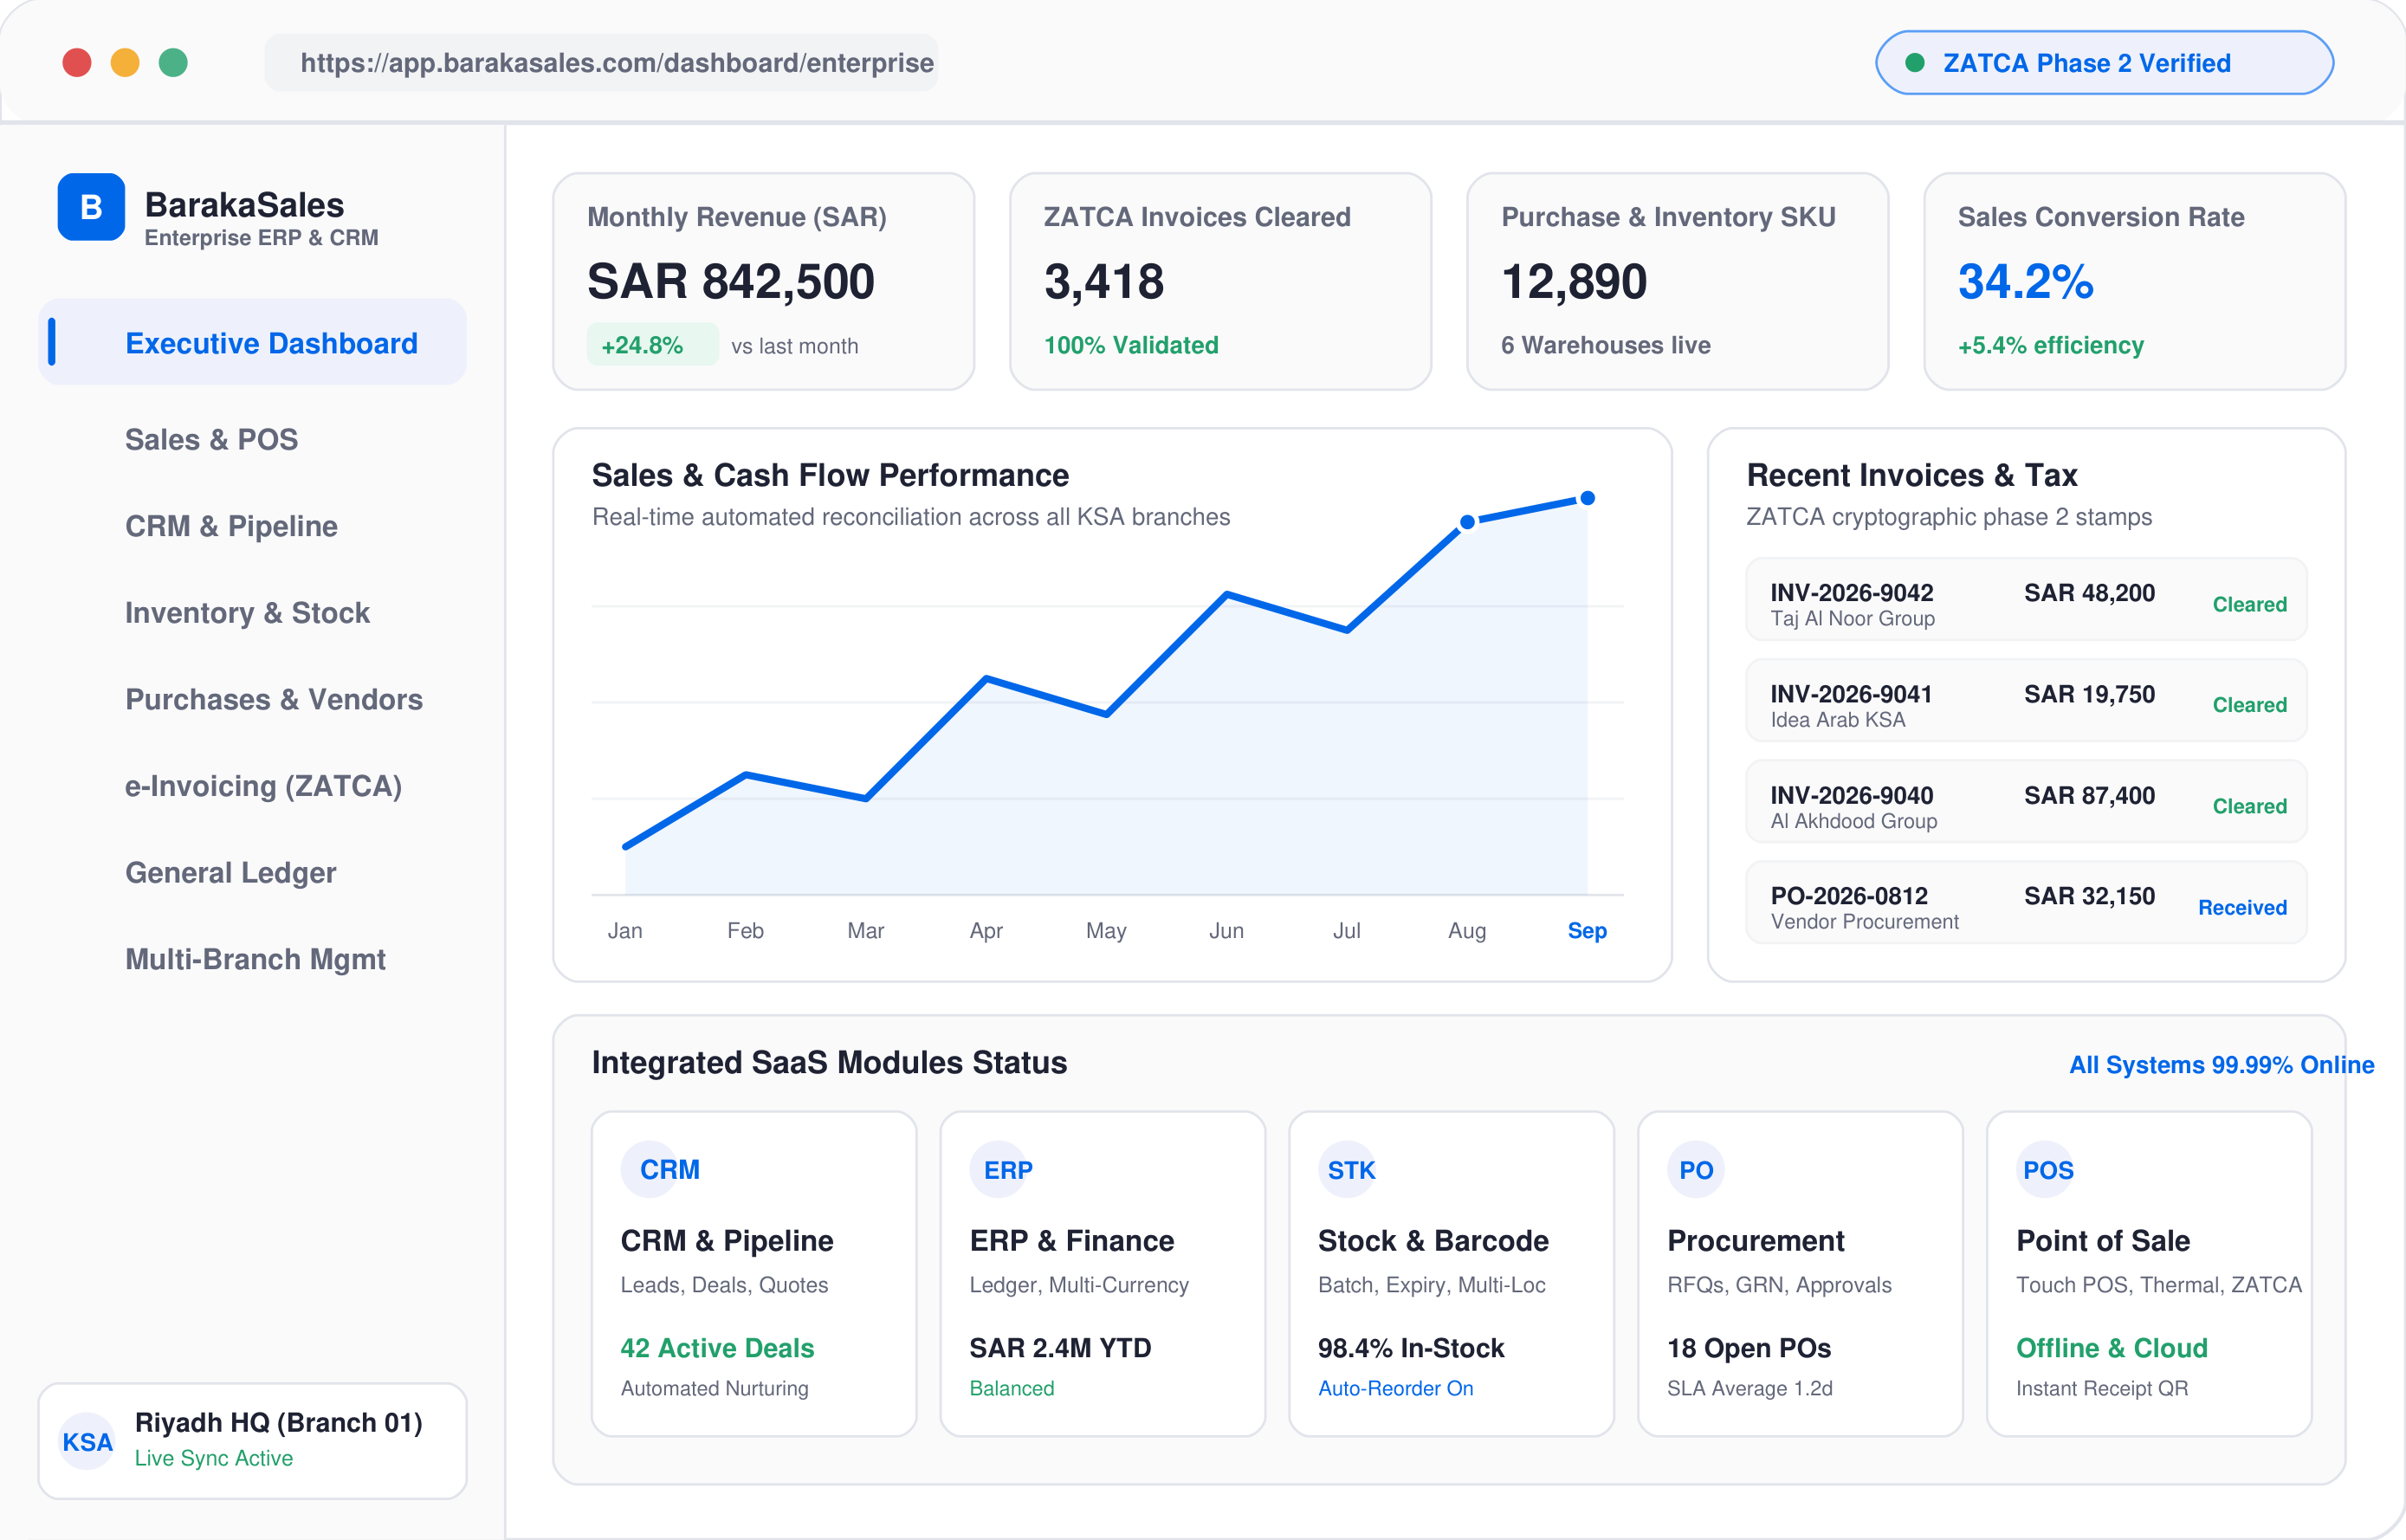This screenshot has height=1540, width=2406.
Task: Navigate to e-Invoicing (ZATCA)
Action: pos(263,786)
